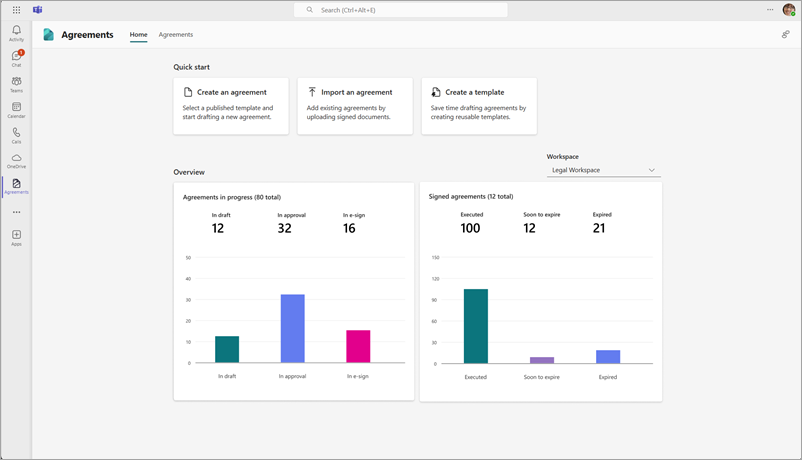Select the Home tab
The width and height of the screenshot is (802, 460).
[138, 35]
